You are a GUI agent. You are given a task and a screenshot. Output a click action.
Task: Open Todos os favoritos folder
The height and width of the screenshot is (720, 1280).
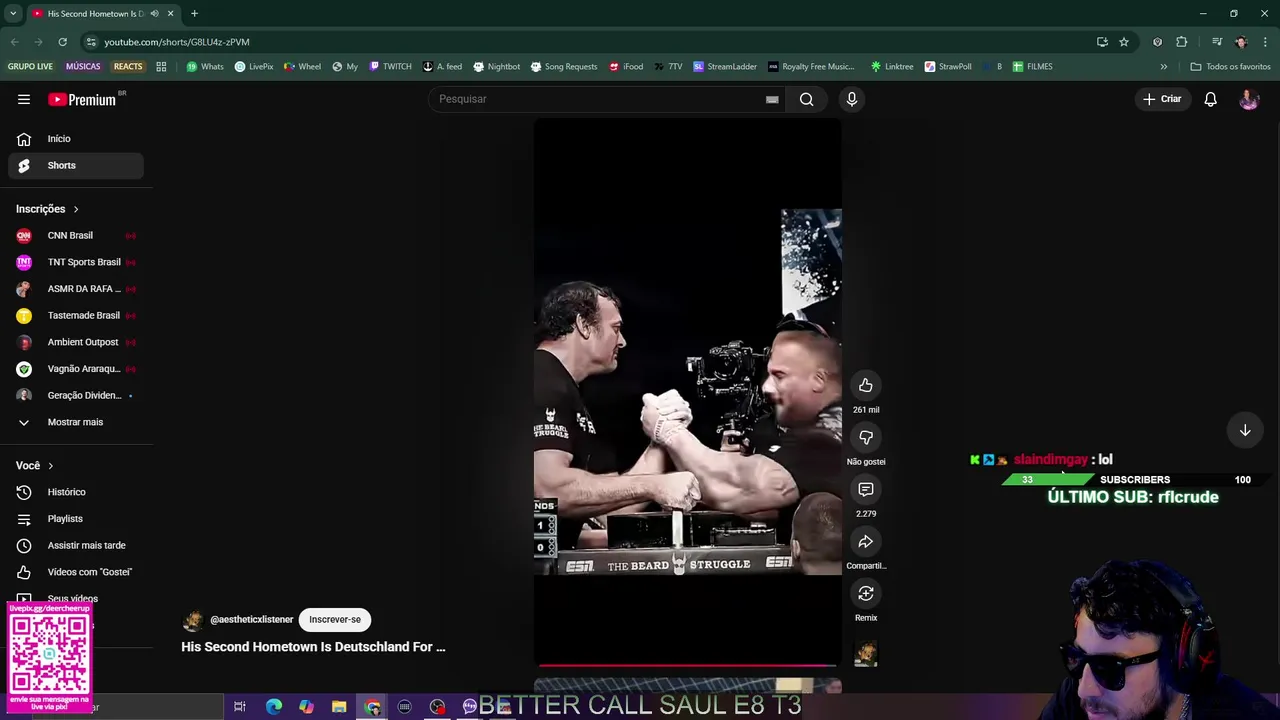(x=1231, y=67)
